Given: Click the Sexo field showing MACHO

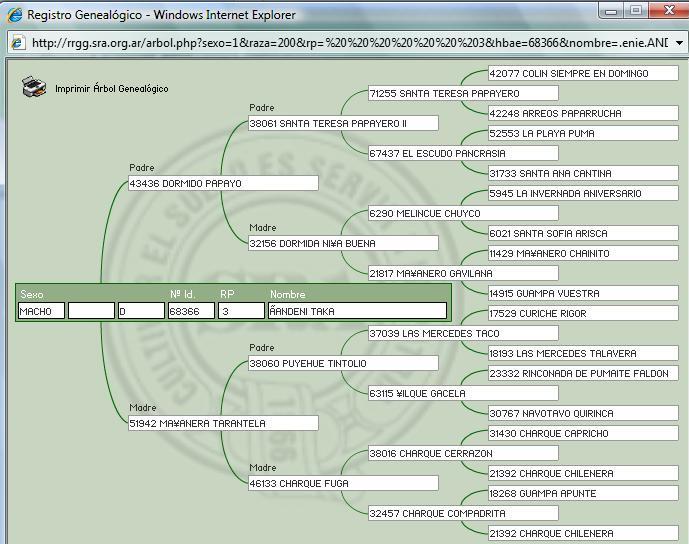Looking at the screenshot, I should click(x=41, y=311).
